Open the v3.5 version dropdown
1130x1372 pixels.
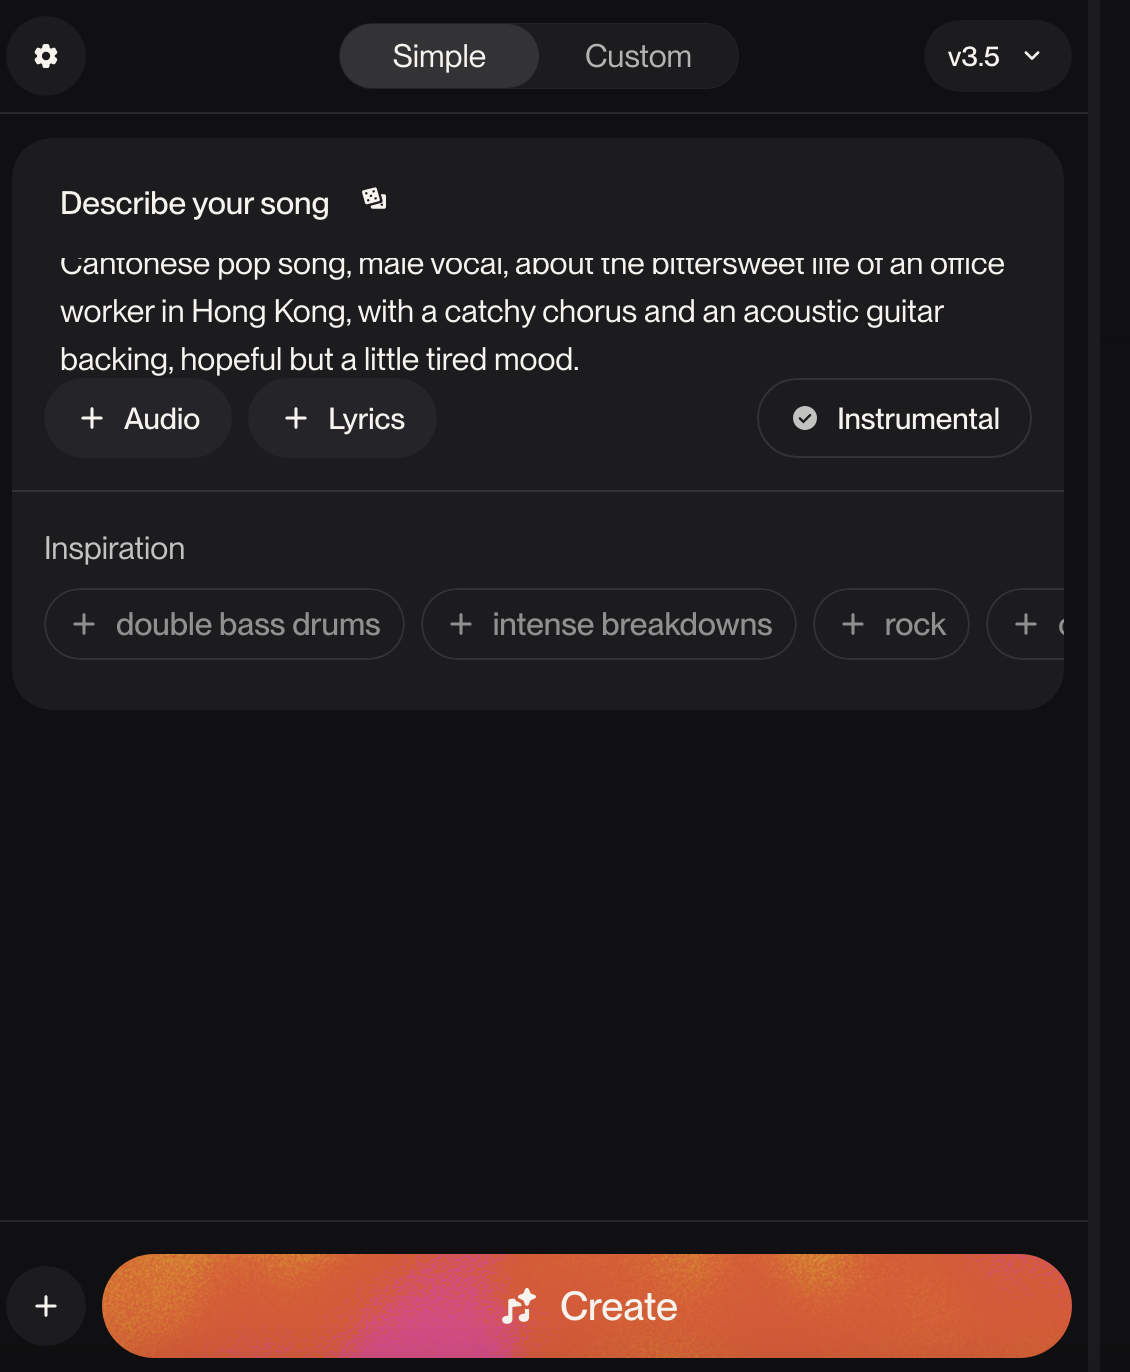[x=996, y=56]
